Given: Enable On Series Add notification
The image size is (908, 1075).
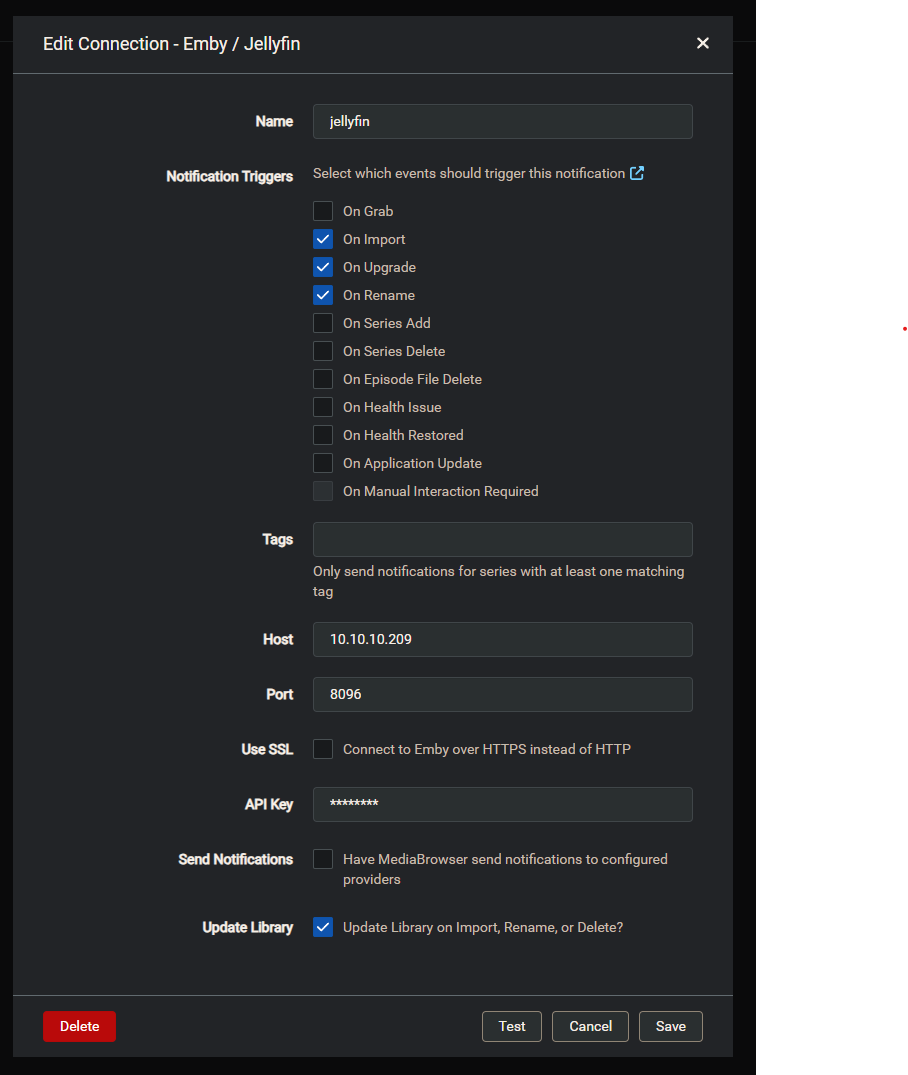Looking at the screenshot, I should pos(323,323).
